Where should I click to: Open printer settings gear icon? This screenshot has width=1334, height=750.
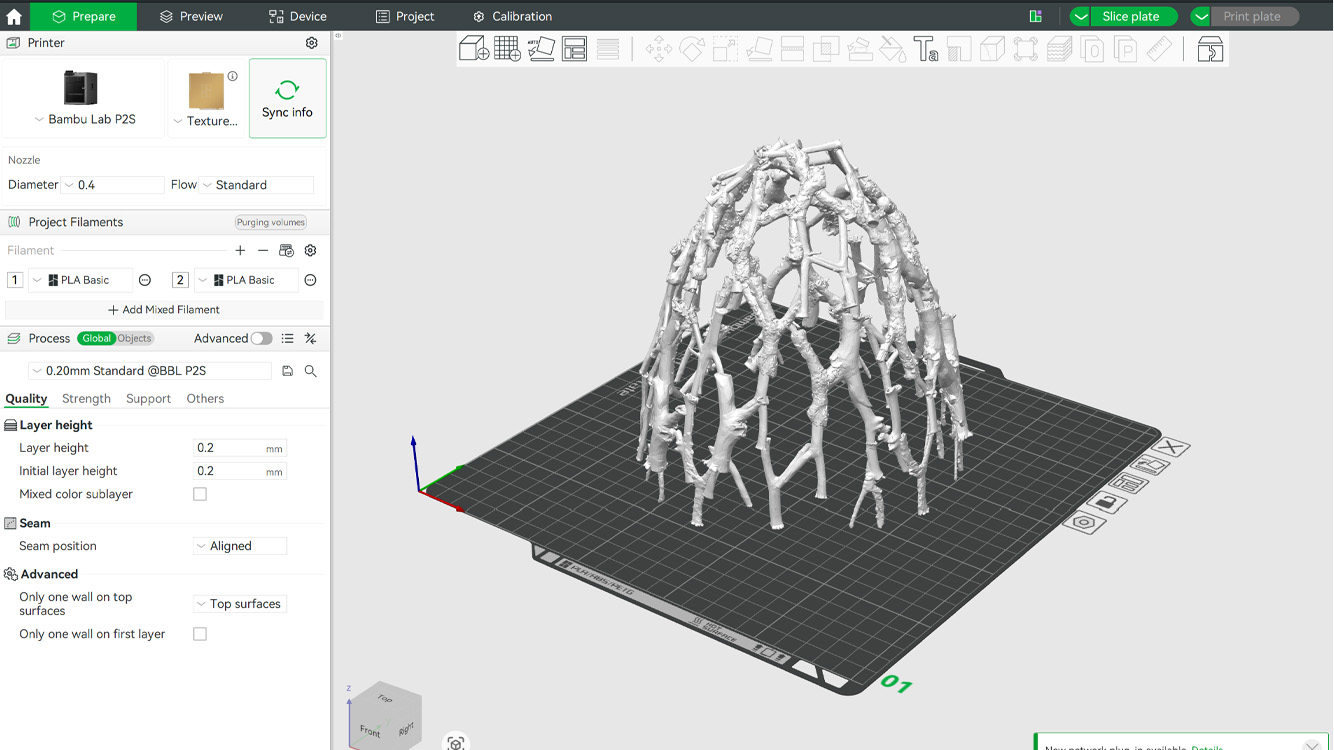(311, 43)
